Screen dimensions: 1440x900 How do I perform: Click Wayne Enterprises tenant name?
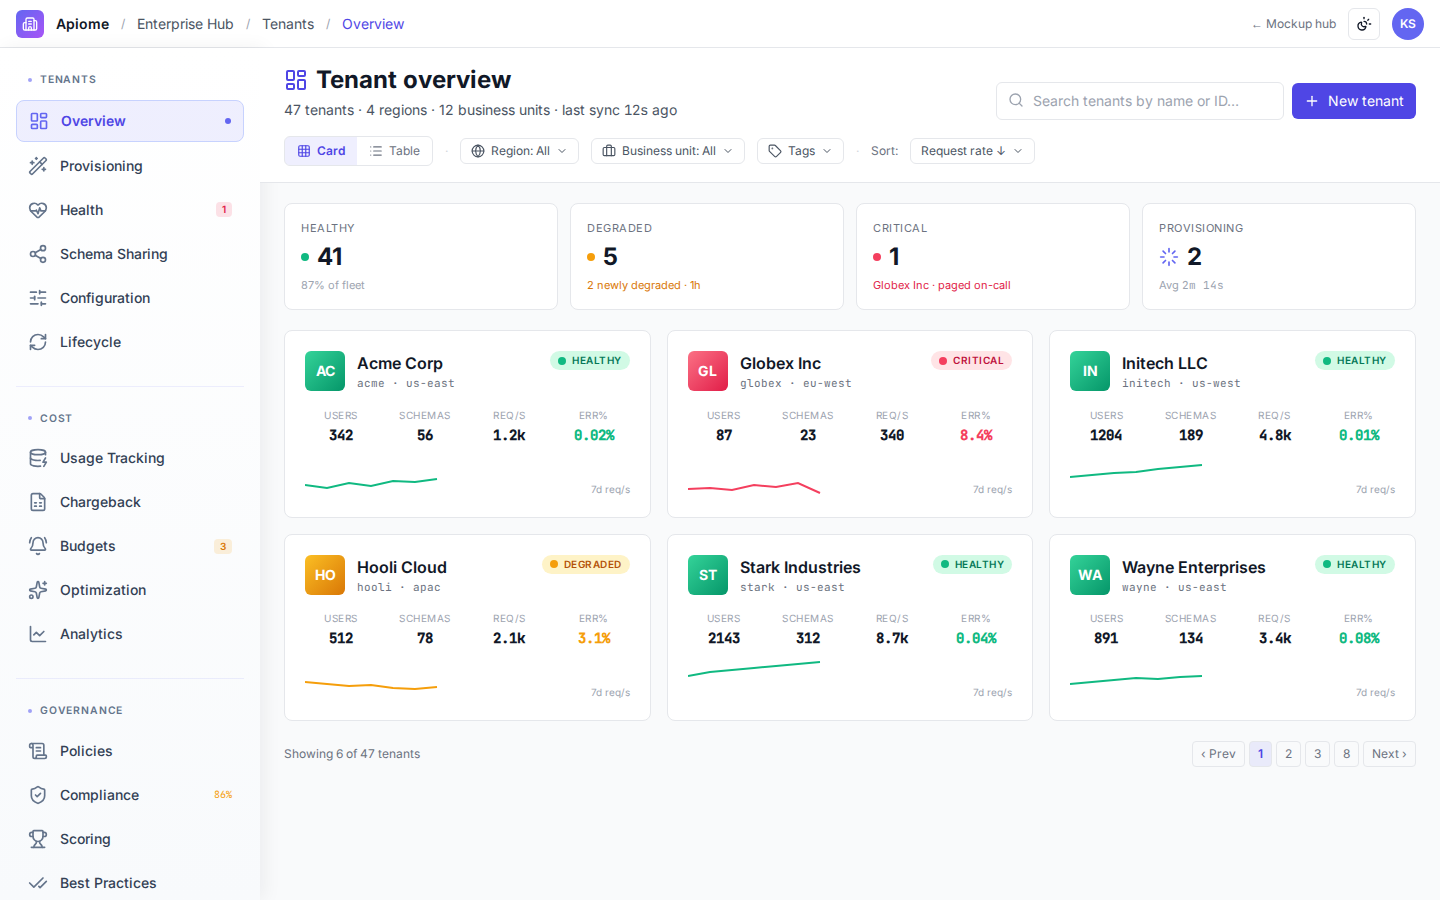(x=1194, y=567)
